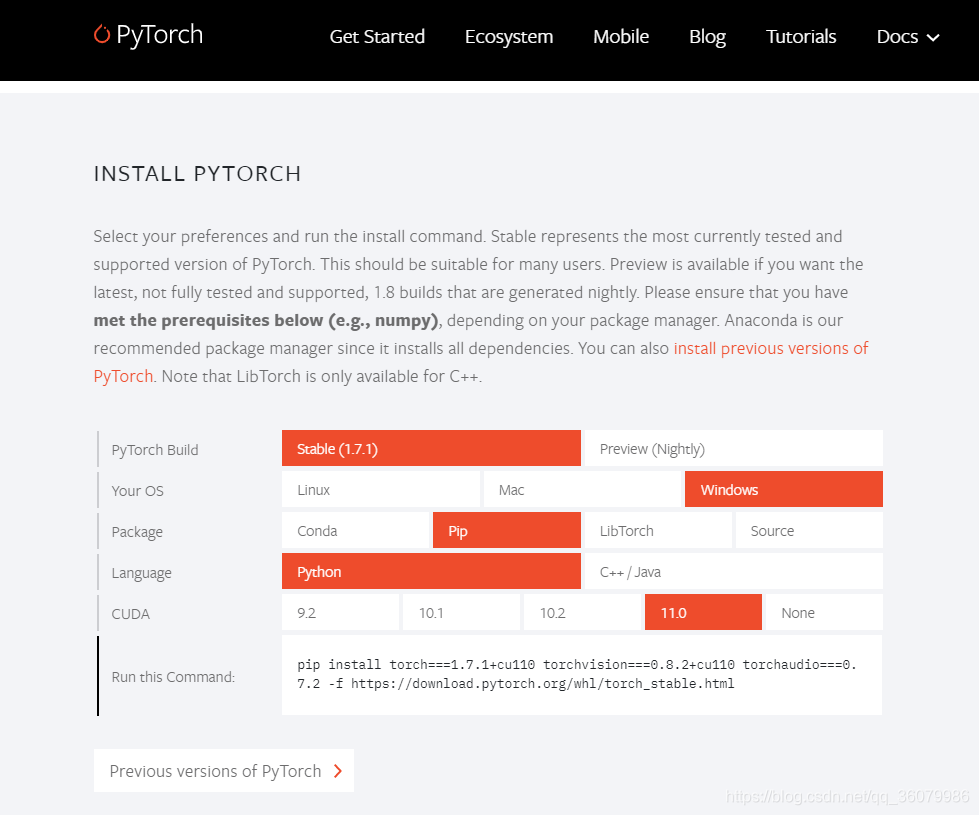
Task: Open the Get Started page
Action: tap(377, 37)
